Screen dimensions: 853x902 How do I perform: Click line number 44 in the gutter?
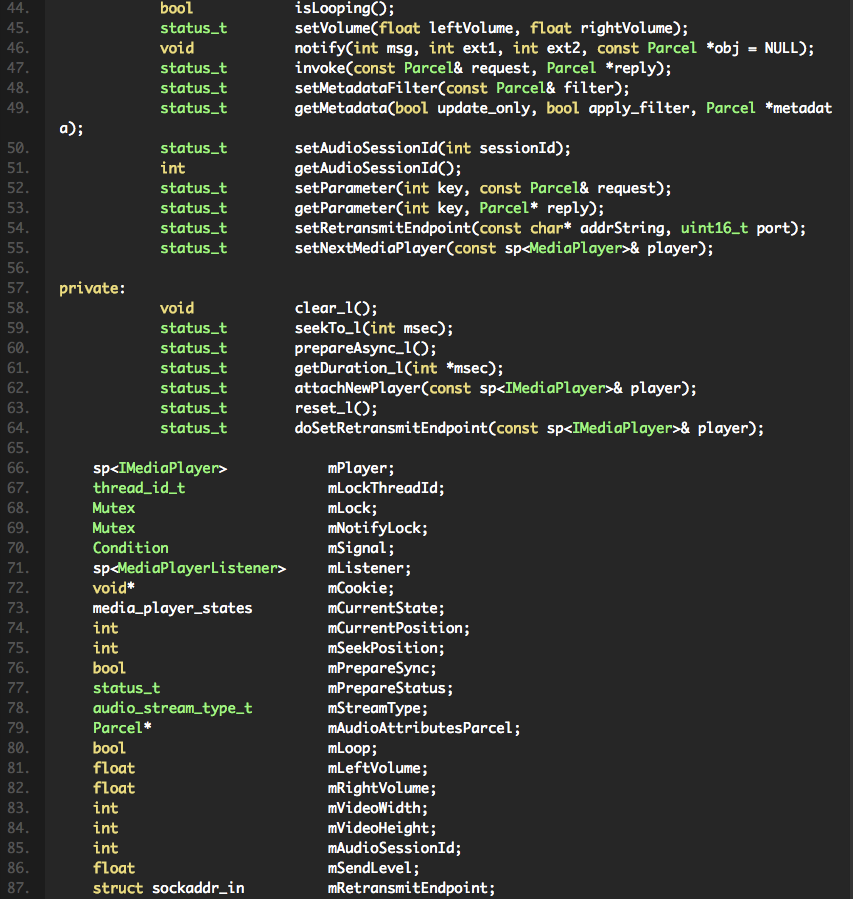pos(20,8)
